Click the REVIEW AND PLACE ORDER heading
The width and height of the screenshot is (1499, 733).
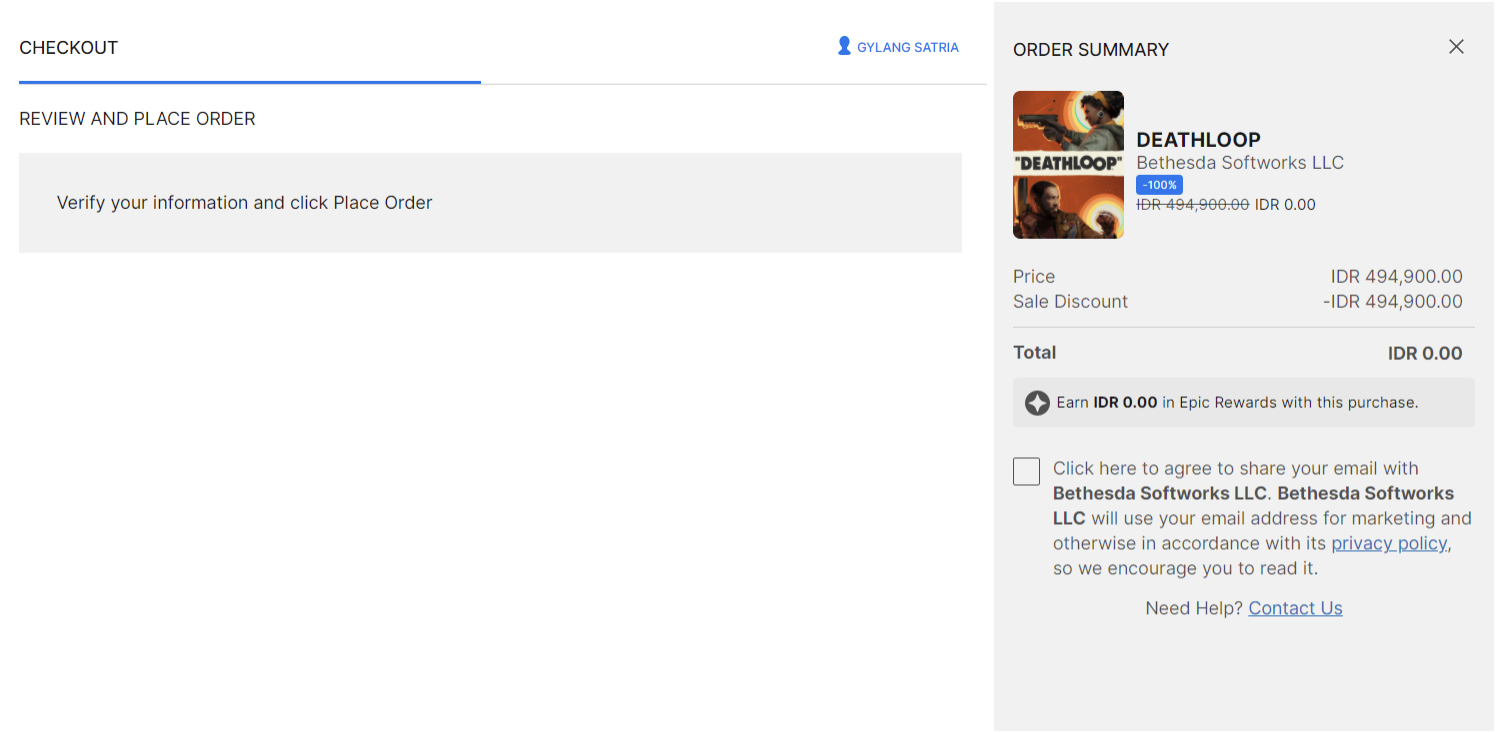coord(137,119)
